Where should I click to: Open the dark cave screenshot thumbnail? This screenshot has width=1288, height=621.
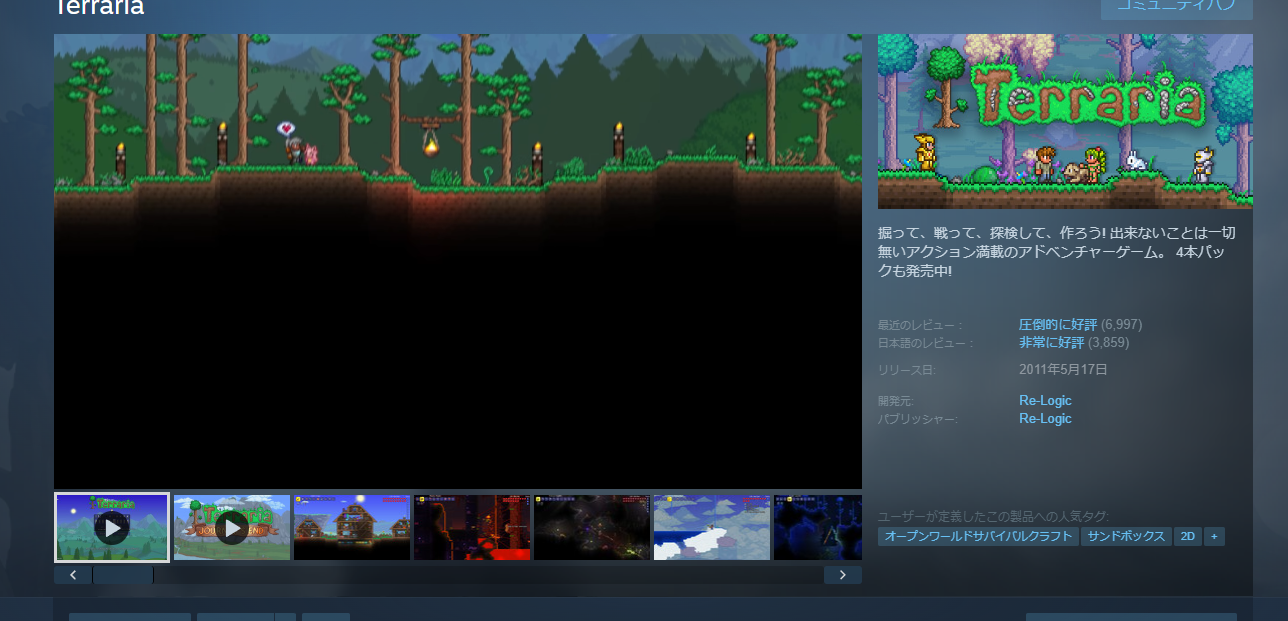coord(592,527)
